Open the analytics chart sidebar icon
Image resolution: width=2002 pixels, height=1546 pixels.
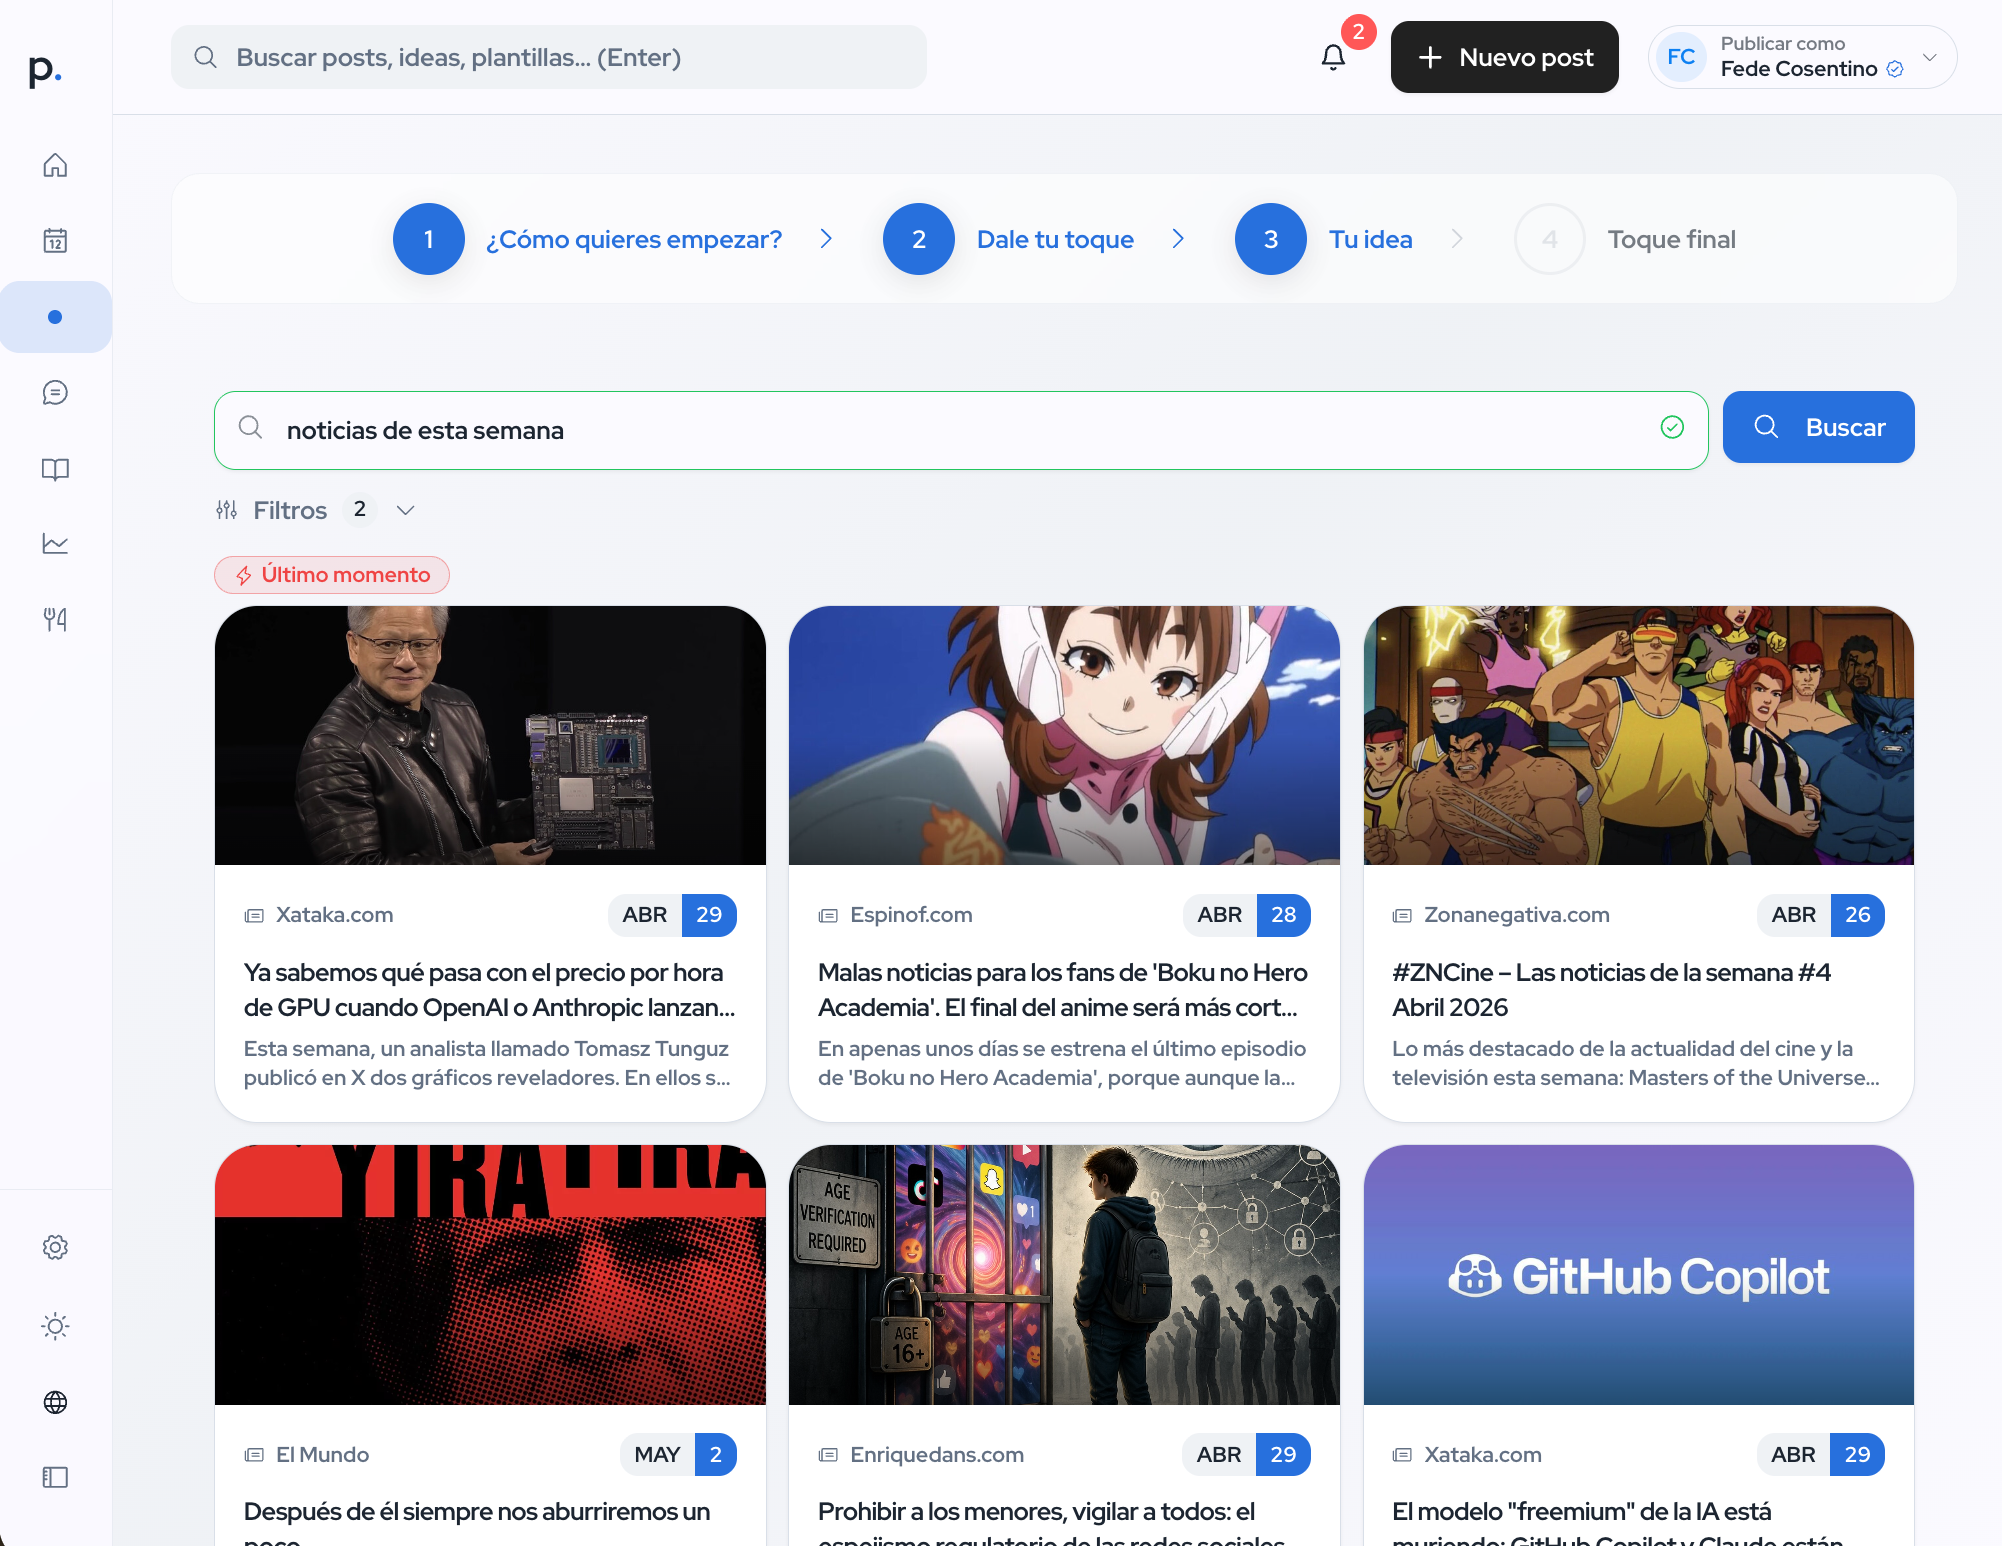pos(55,544)
